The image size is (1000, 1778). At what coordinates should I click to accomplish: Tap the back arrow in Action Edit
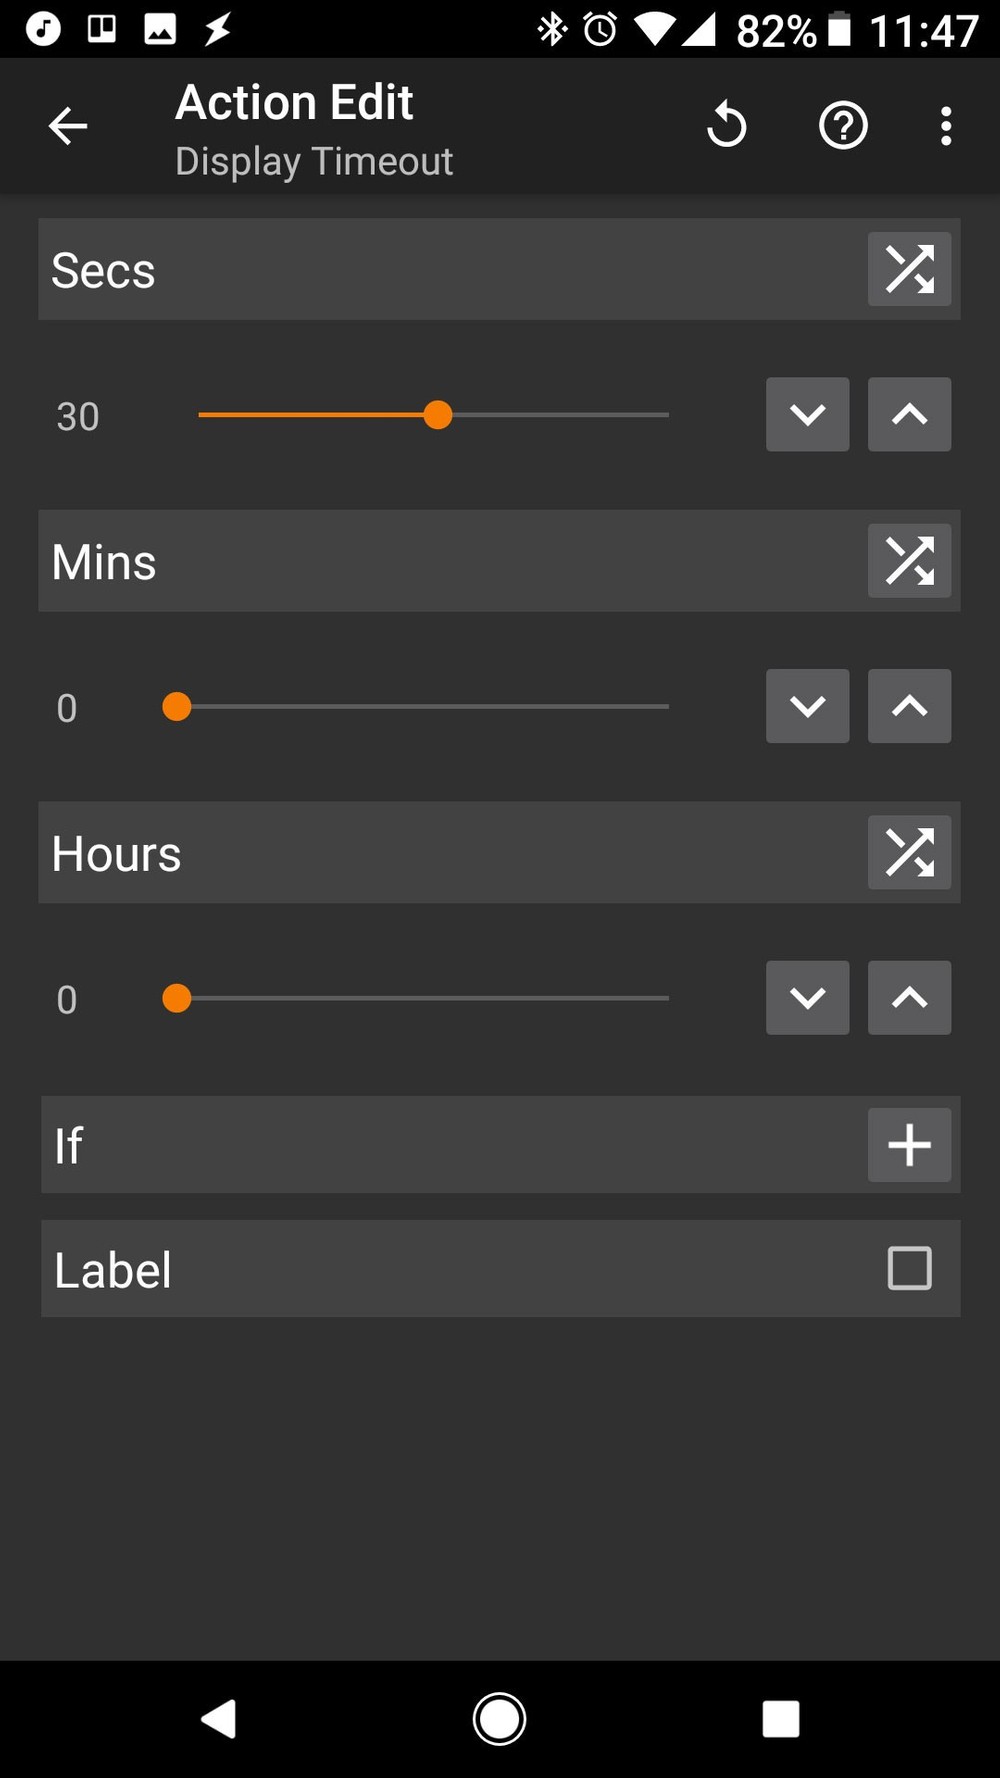point(68,126)
